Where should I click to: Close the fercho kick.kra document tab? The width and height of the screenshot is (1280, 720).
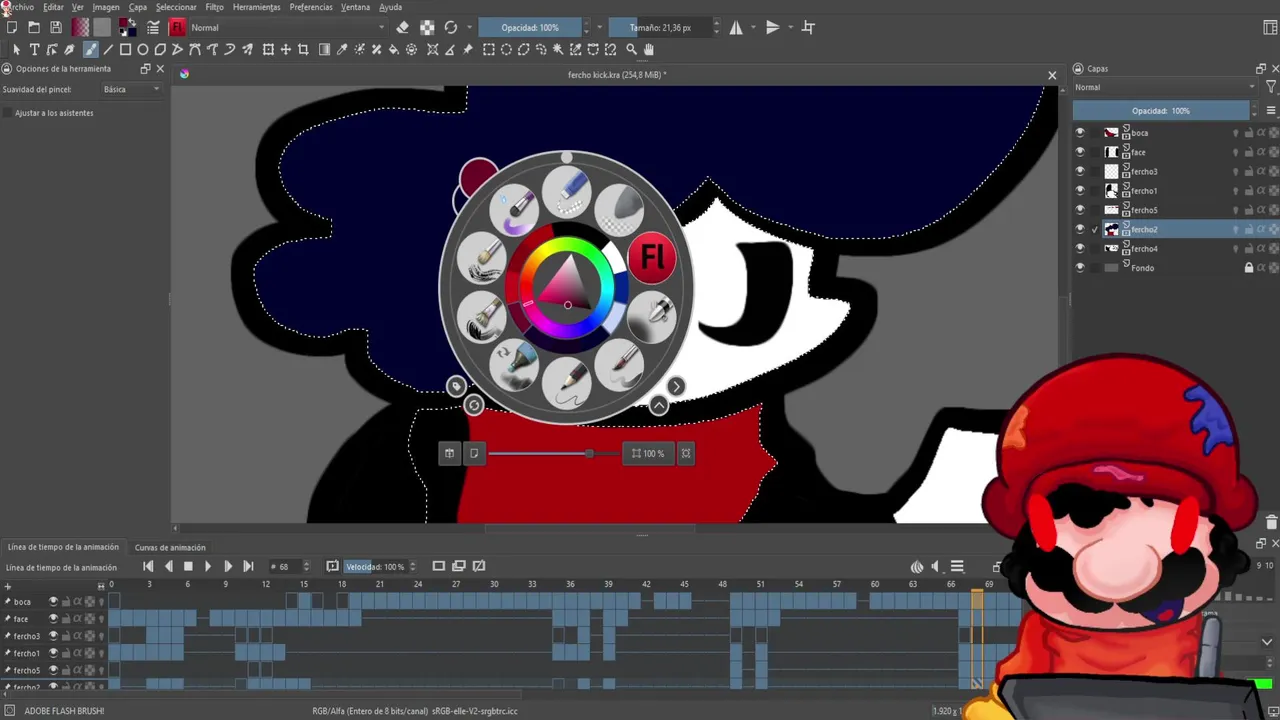point(1052,75)
